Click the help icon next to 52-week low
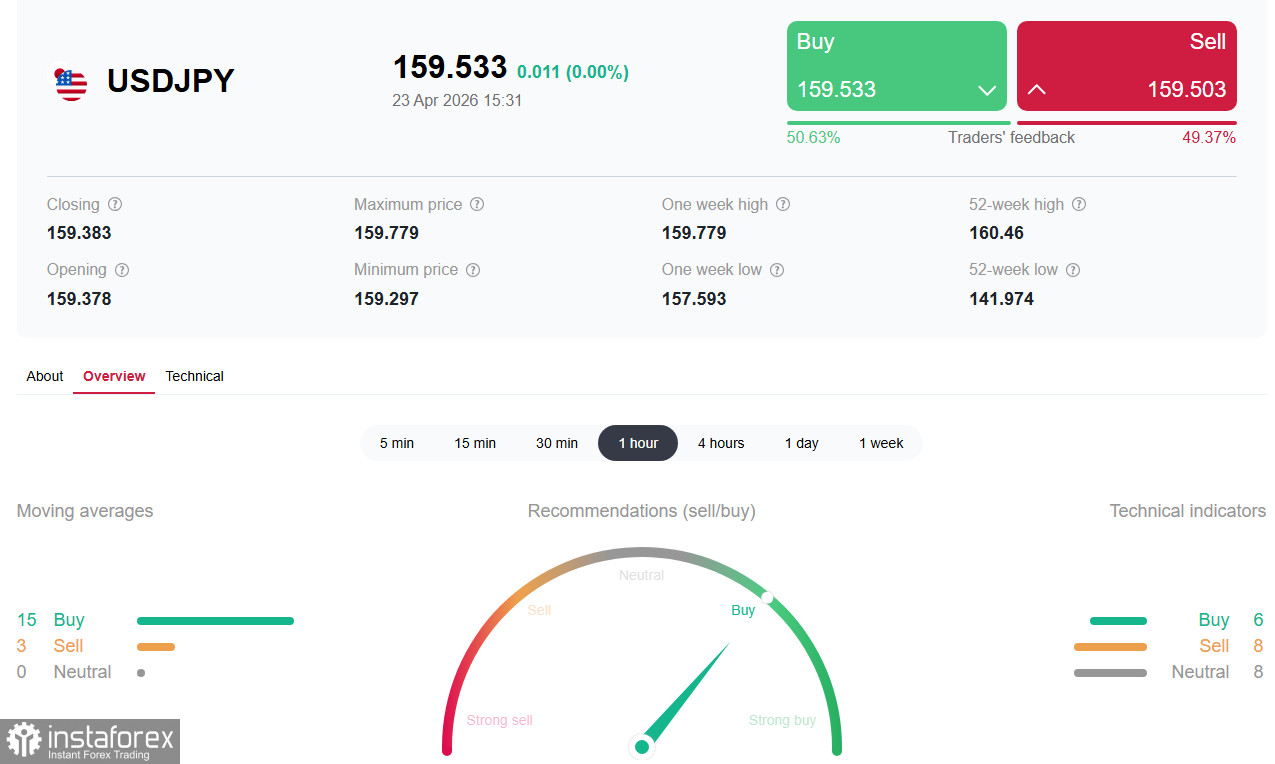The width and height of the screenshot is (1275, 764). click(x=1073, y=270)
